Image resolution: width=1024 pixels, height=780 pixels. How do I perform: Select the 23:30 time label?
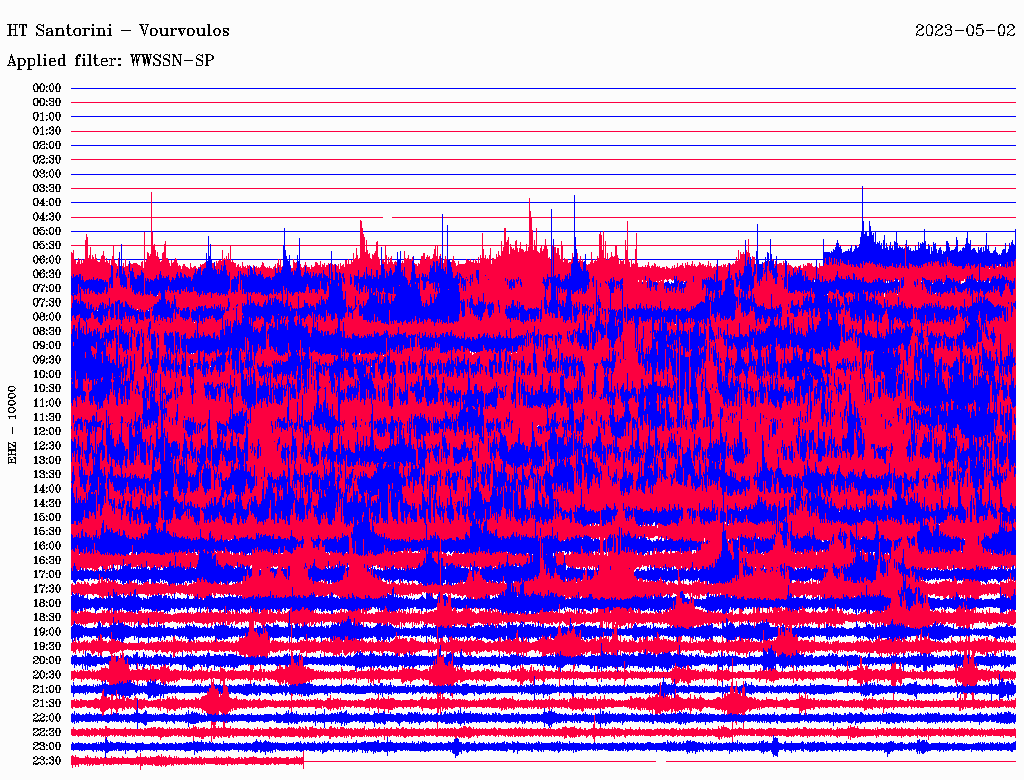pyautogui.click(x=47, y=761)
